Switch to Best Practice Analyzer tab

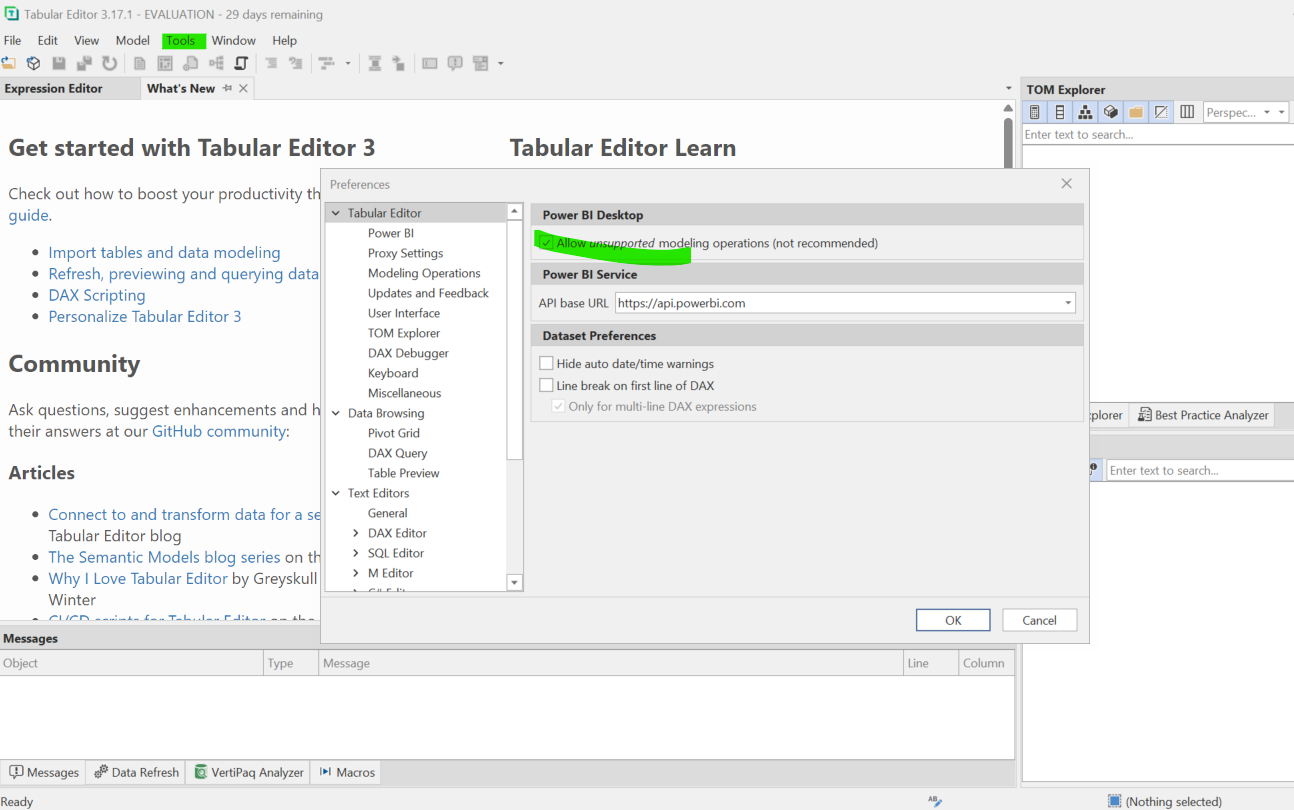[x=1203, y=415]
